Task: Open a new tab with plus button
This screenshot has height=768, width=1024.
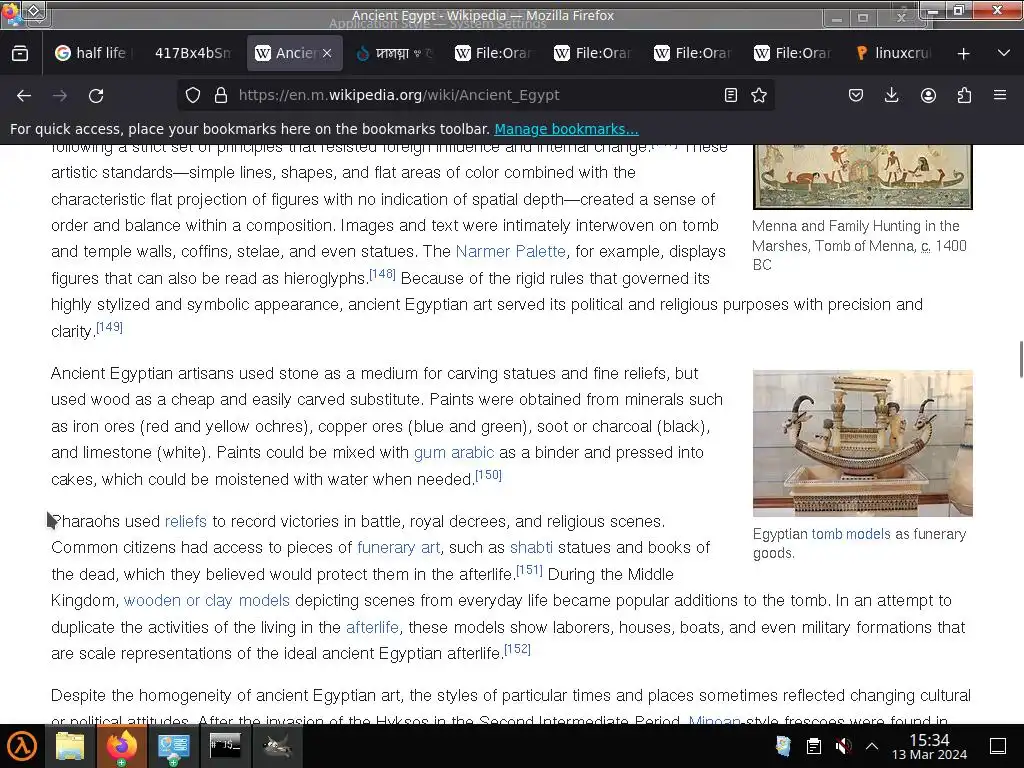Action: pos(963,54)
